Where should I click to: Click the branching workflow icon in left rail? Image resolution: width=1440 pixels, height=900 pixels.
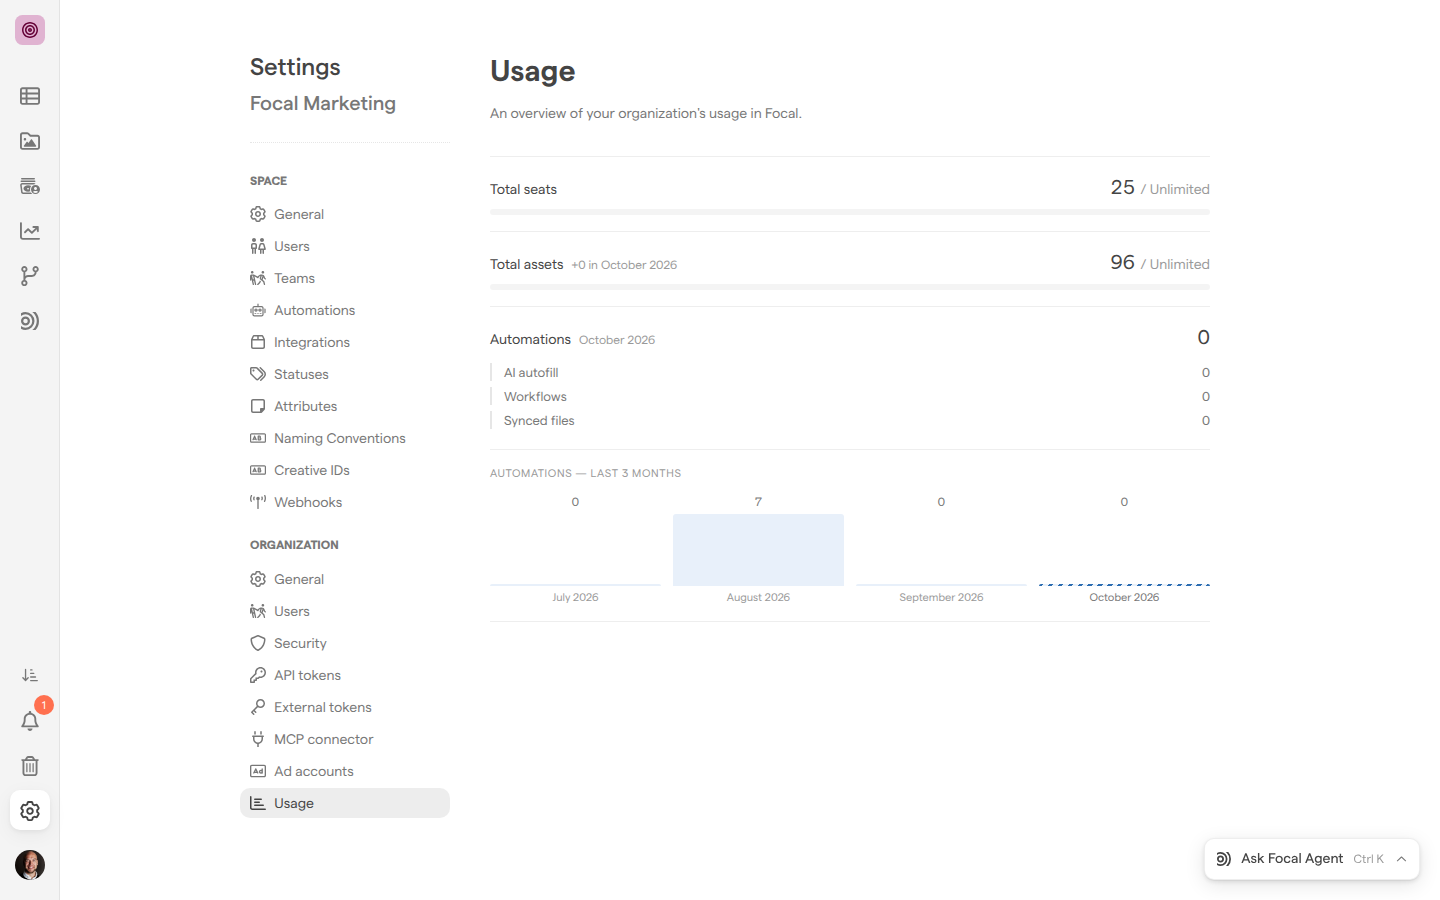[30, 276]
